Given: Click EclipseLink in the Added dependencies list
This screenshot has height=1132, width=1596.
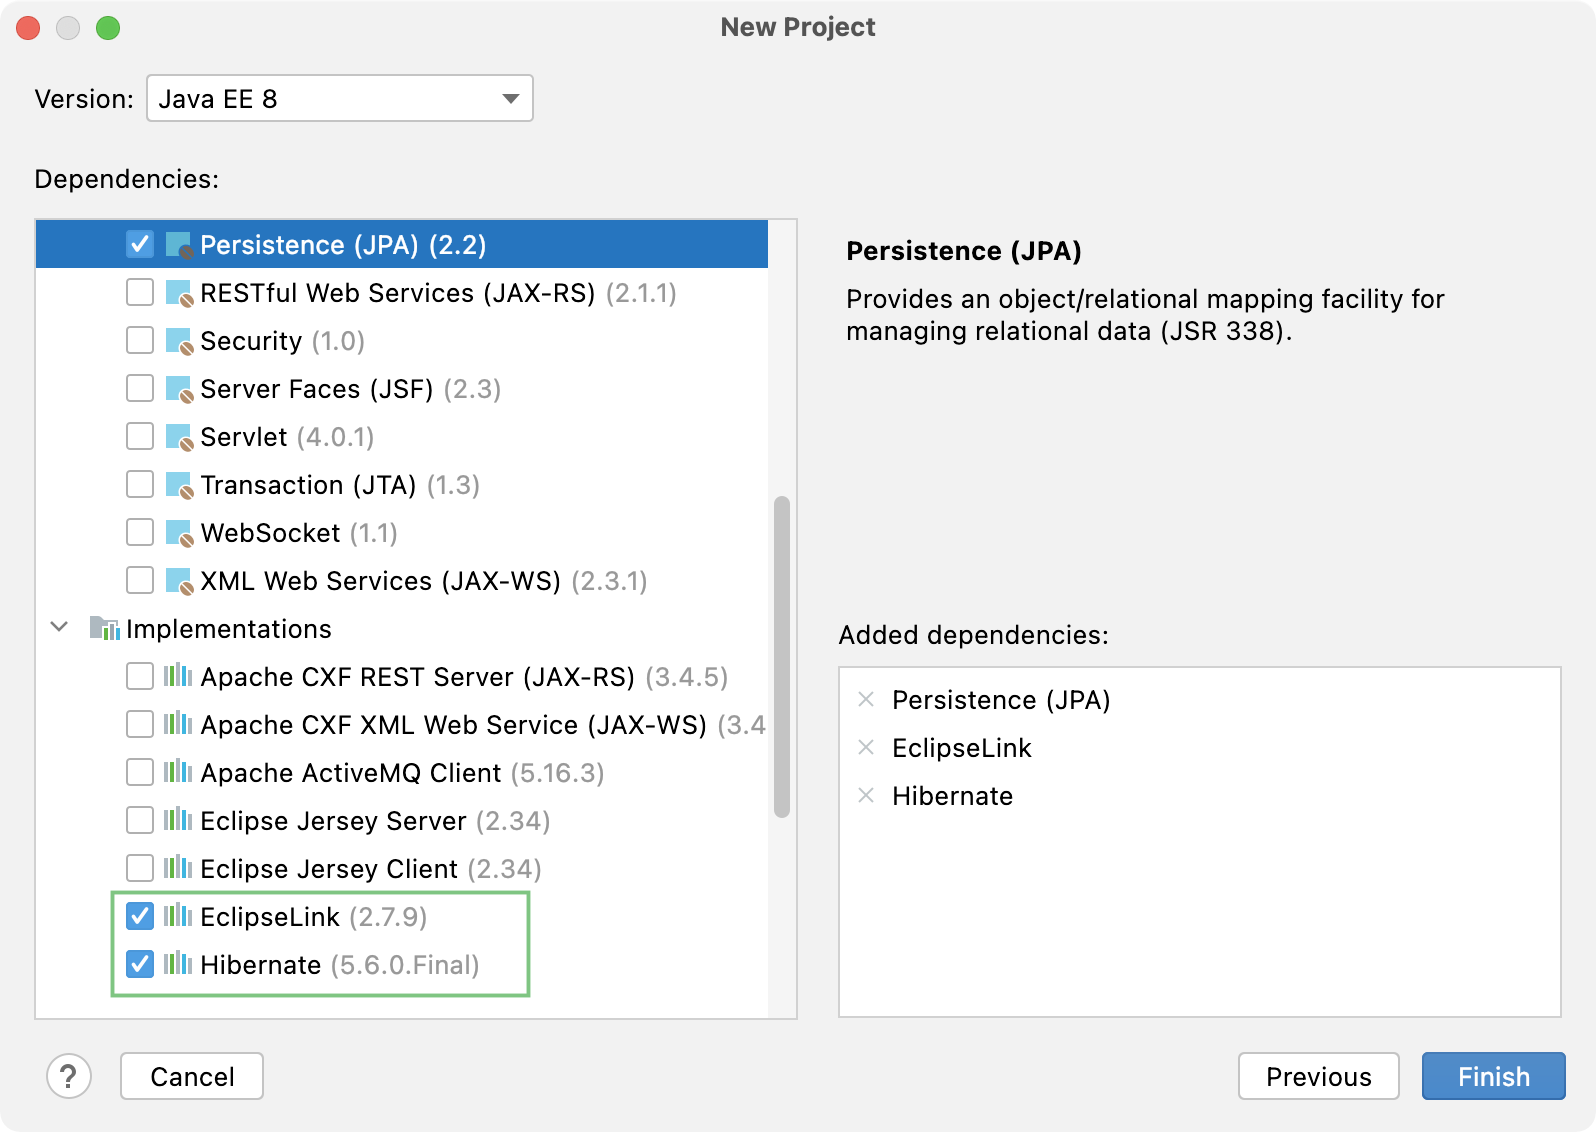Looking at the screenshot, I should click(961, 748).
